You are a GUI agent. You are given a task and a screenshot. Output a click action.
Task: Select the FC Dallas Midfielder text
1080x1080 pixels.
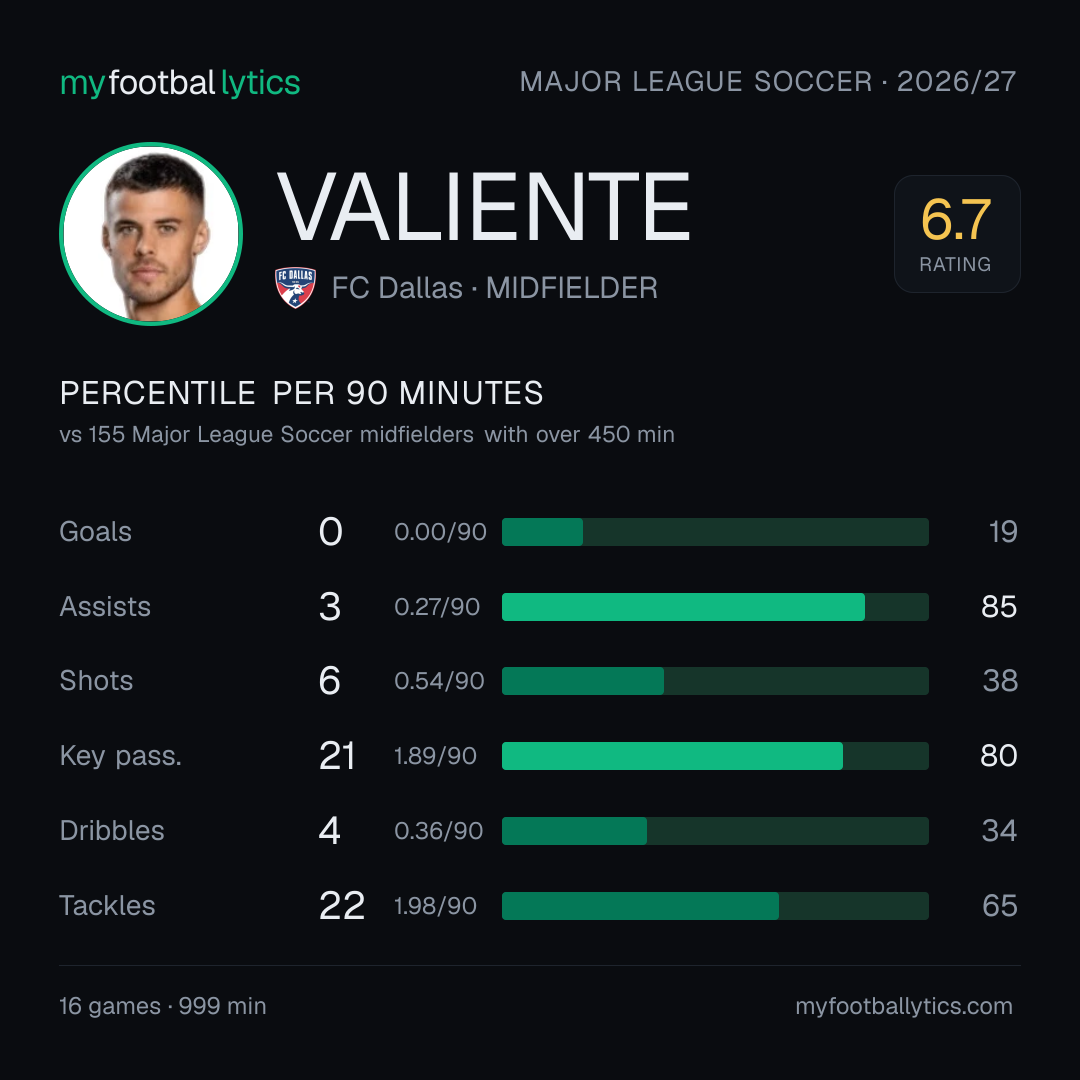(x=495, y=288)
